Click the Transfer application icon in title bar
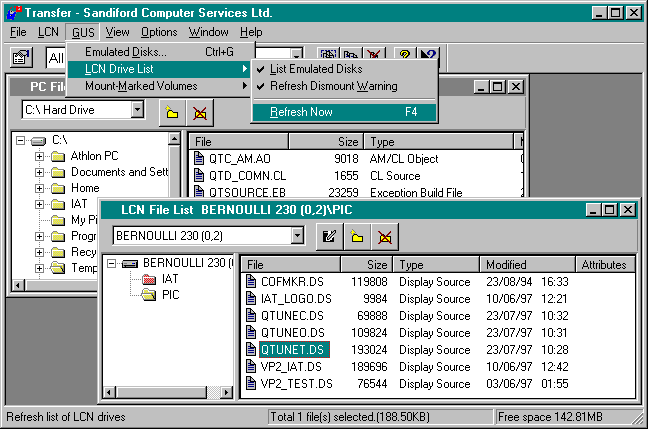This screenshot has height=429, width=648. coord(13,13)
